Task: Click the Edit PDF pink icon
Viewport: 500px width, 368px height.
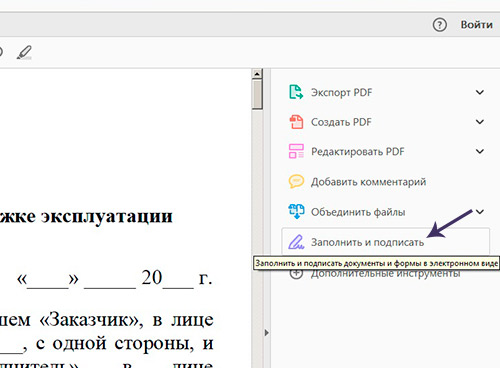Action: click(296, 151)
